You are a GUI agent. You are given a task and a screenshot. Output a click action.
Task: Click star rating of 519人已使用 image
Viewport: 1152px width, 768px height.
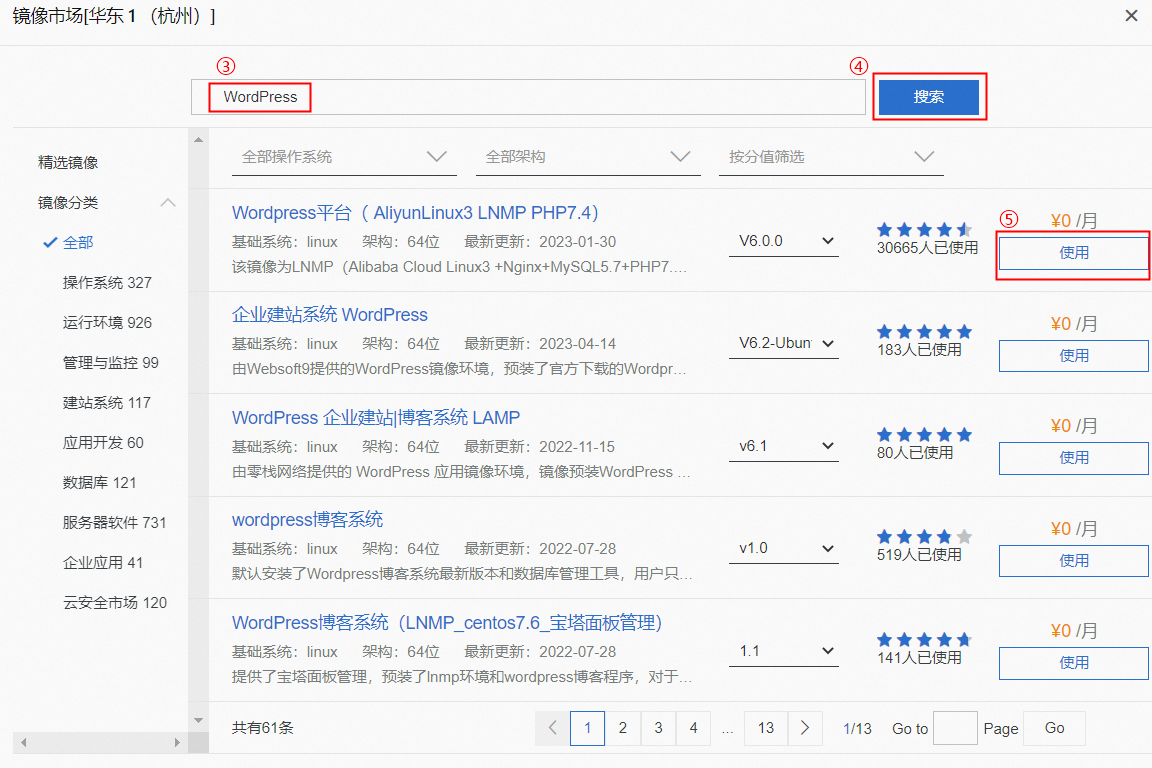coord(925,536)
